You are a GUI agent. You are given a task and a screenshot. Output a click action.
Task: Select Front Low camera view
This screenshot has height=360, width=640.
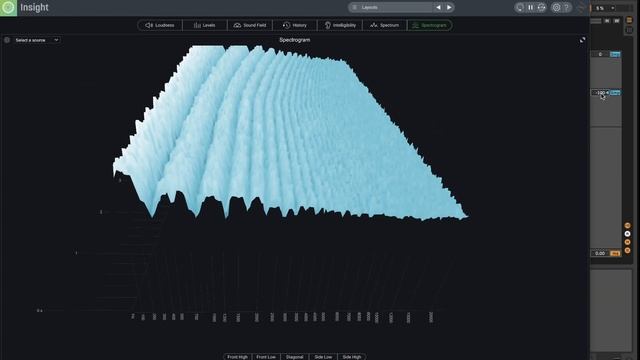(x=266, y=357)
